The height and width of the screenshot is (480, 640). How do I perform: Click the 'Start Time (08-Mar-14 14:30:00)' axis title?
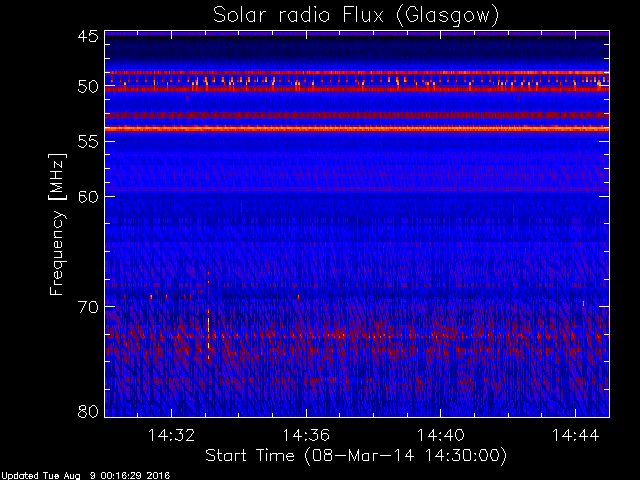pyautogui.click(x=356, y=456)
